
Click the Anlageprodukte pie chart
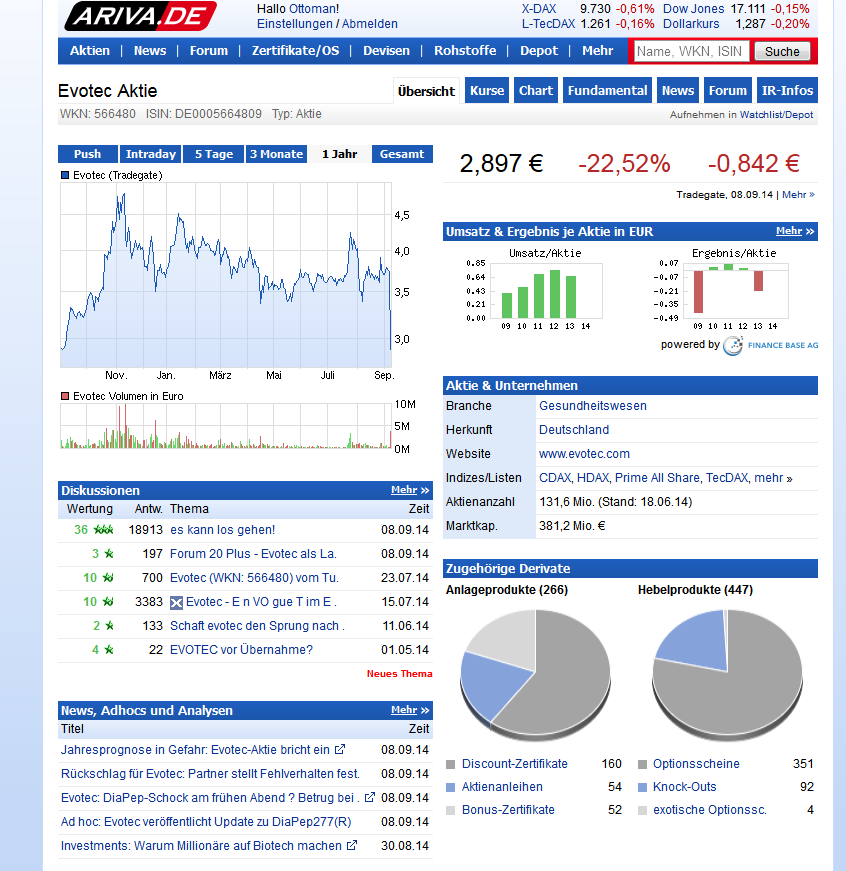(535, 674)
